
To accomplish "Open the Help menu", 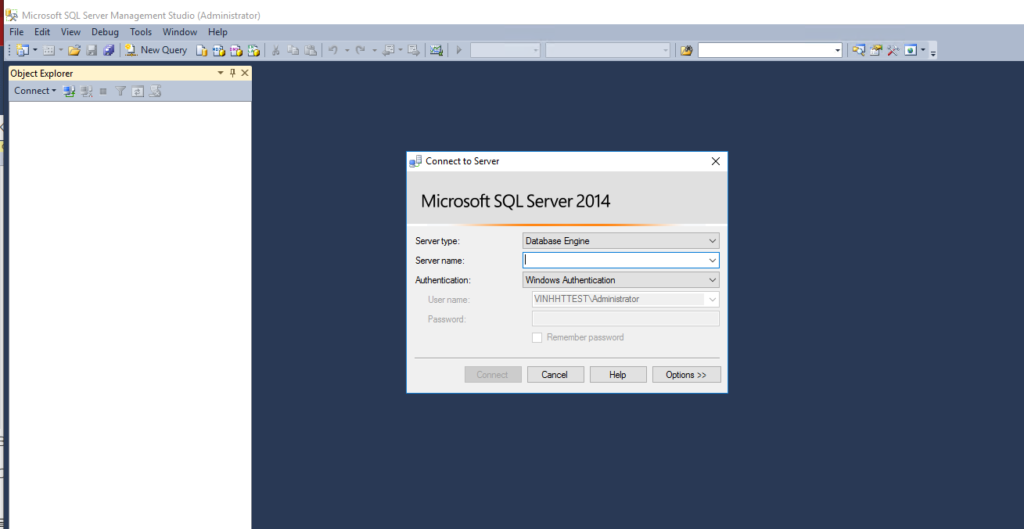I will [x=217, y=31].
